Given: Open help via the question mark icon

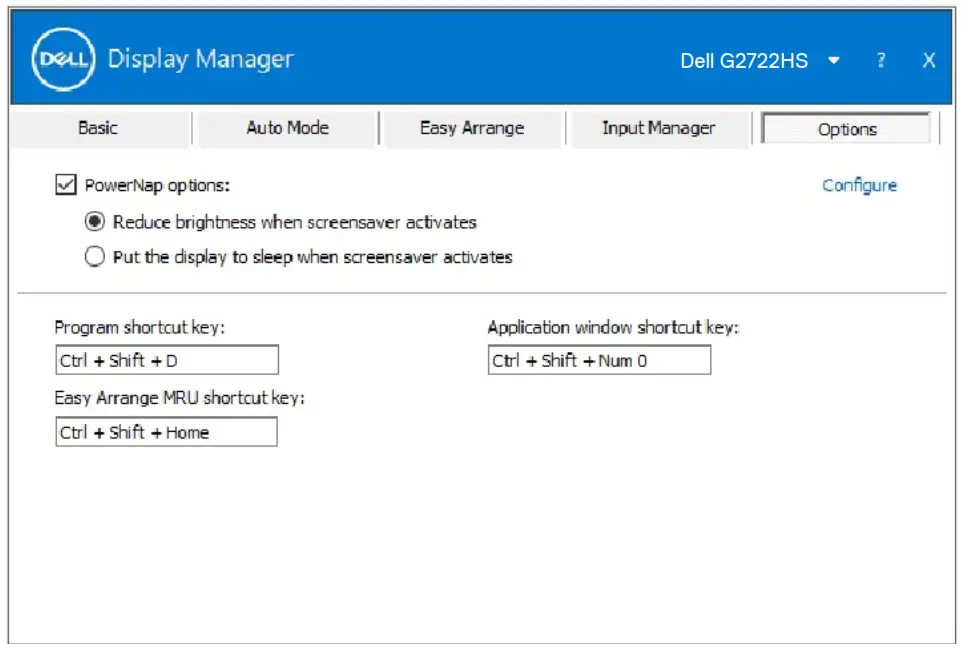Looking at the screenshot, I should [881, 60].
